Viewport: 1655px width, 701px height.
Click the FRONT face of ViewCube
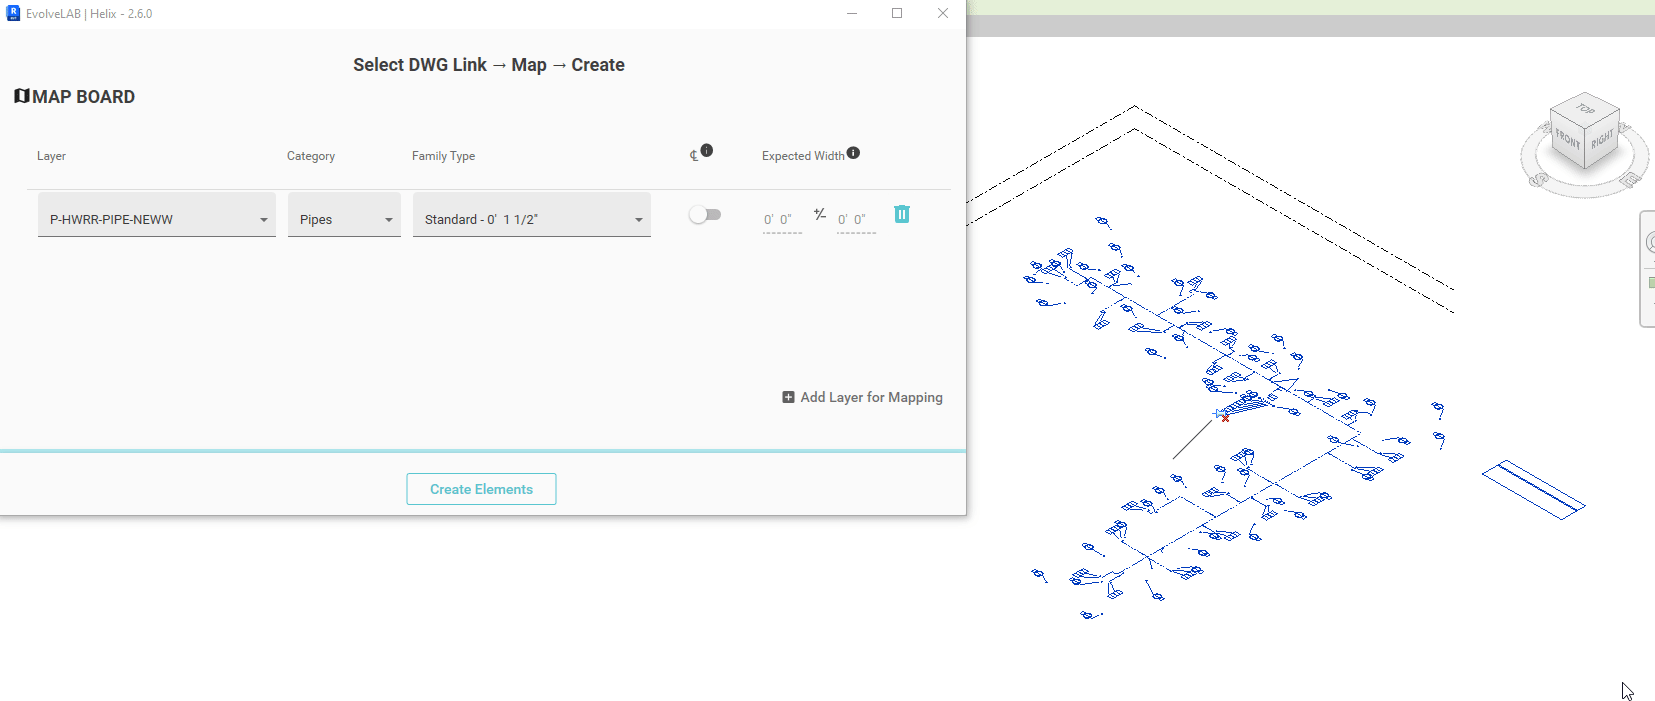pyautogui.click(x=1567, y=140)
